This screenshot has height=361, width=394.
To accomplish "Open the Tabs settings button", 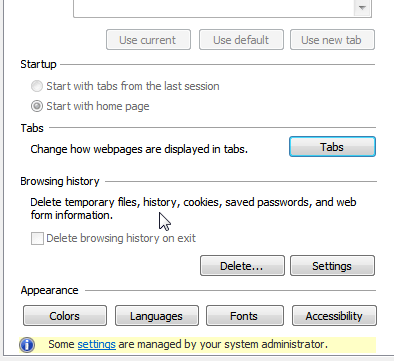I will pyautogui.click(x=332, y=147).
